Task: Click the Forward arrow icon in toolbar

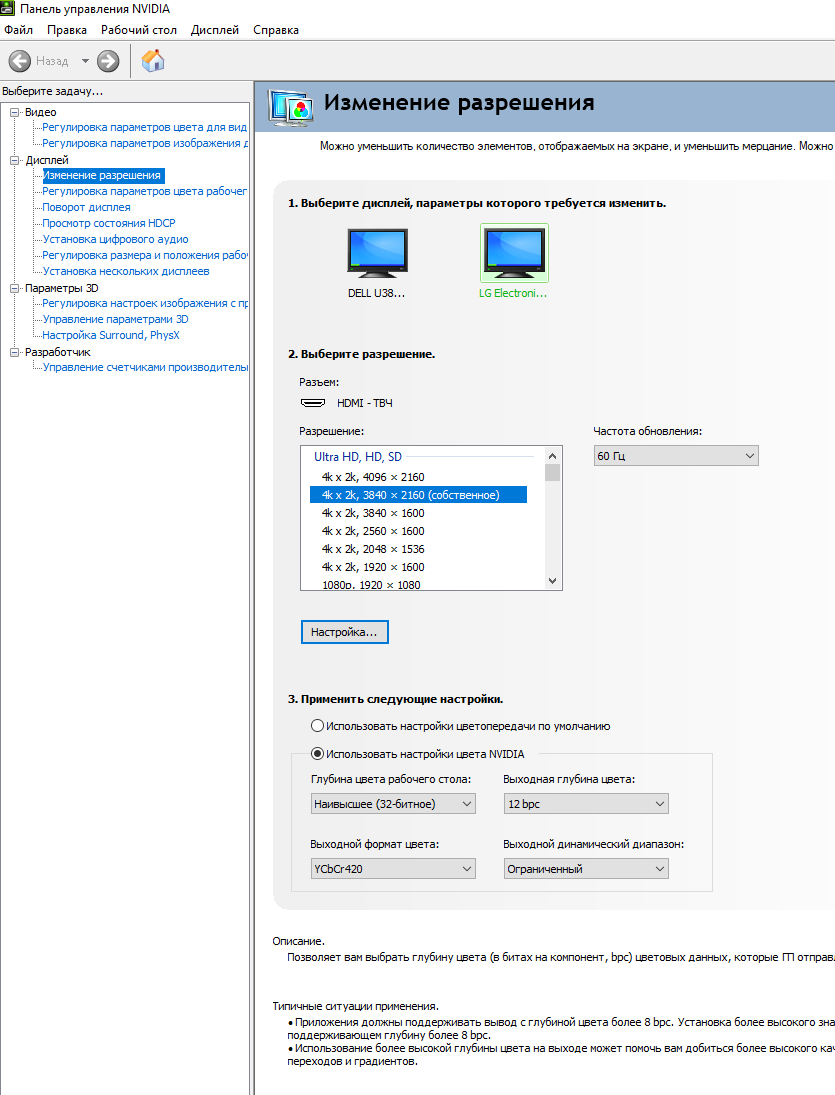Action: point(108,61)
